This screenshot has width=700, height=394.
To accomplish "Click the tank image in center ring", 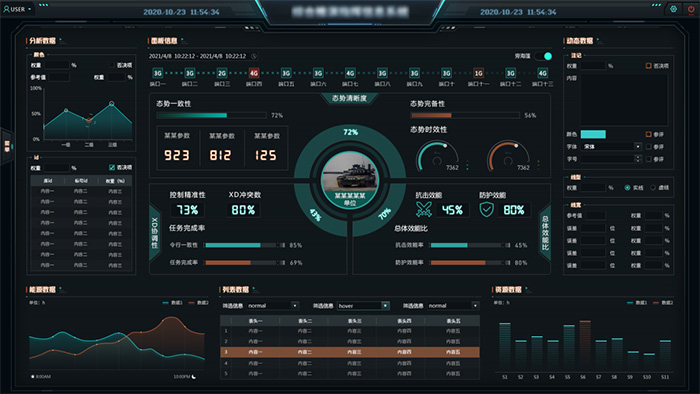I will pos(350,174).
